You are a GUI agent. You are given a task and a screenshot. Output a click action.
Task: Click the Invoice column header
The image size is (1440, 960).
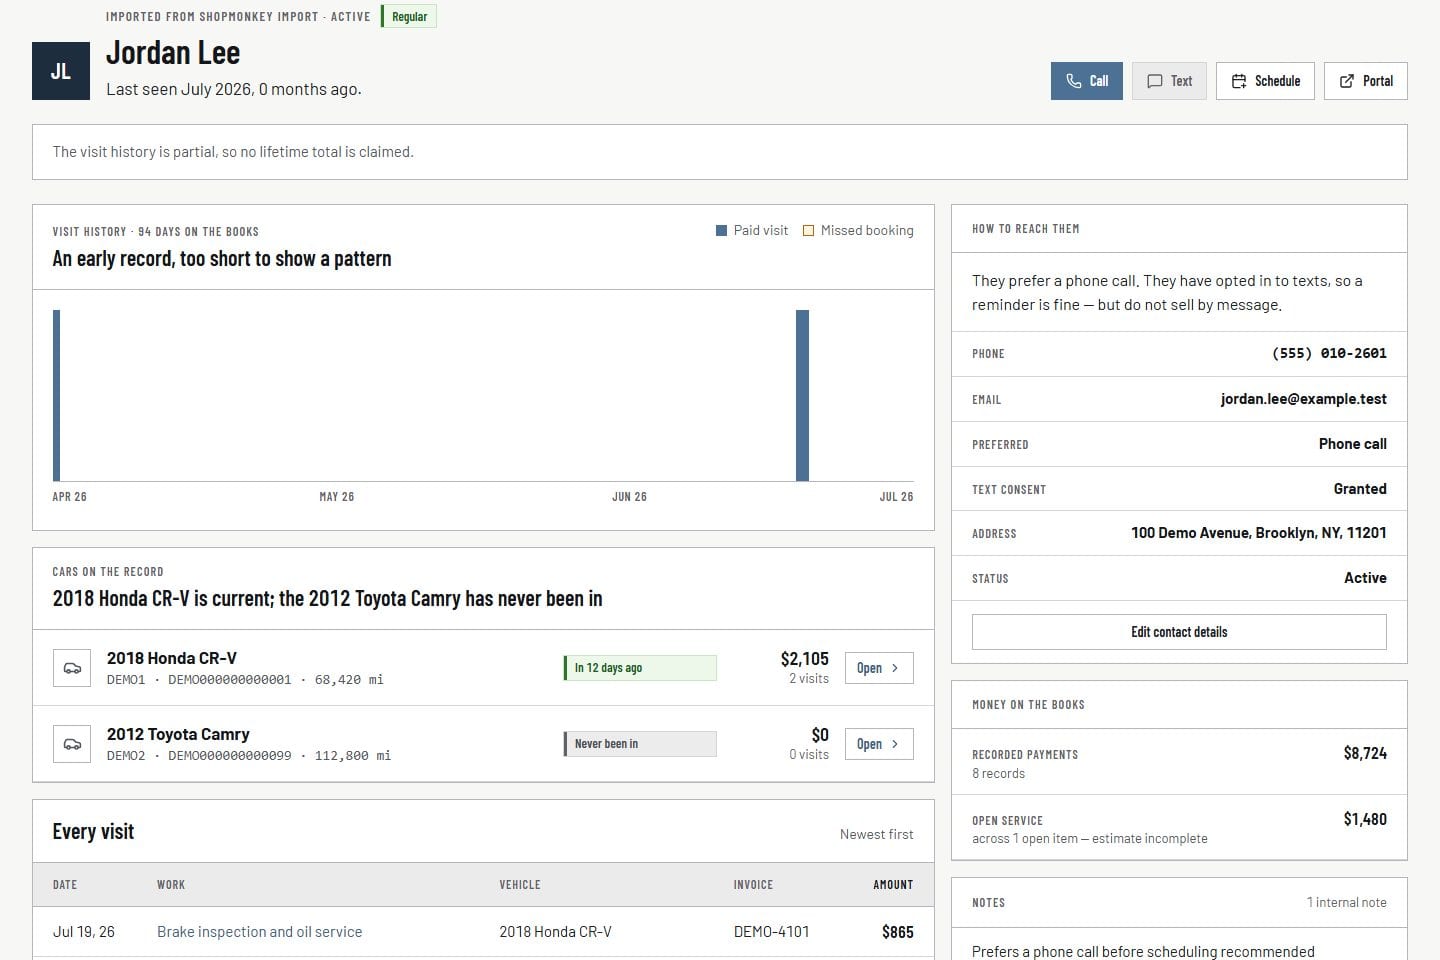point(753,885)
